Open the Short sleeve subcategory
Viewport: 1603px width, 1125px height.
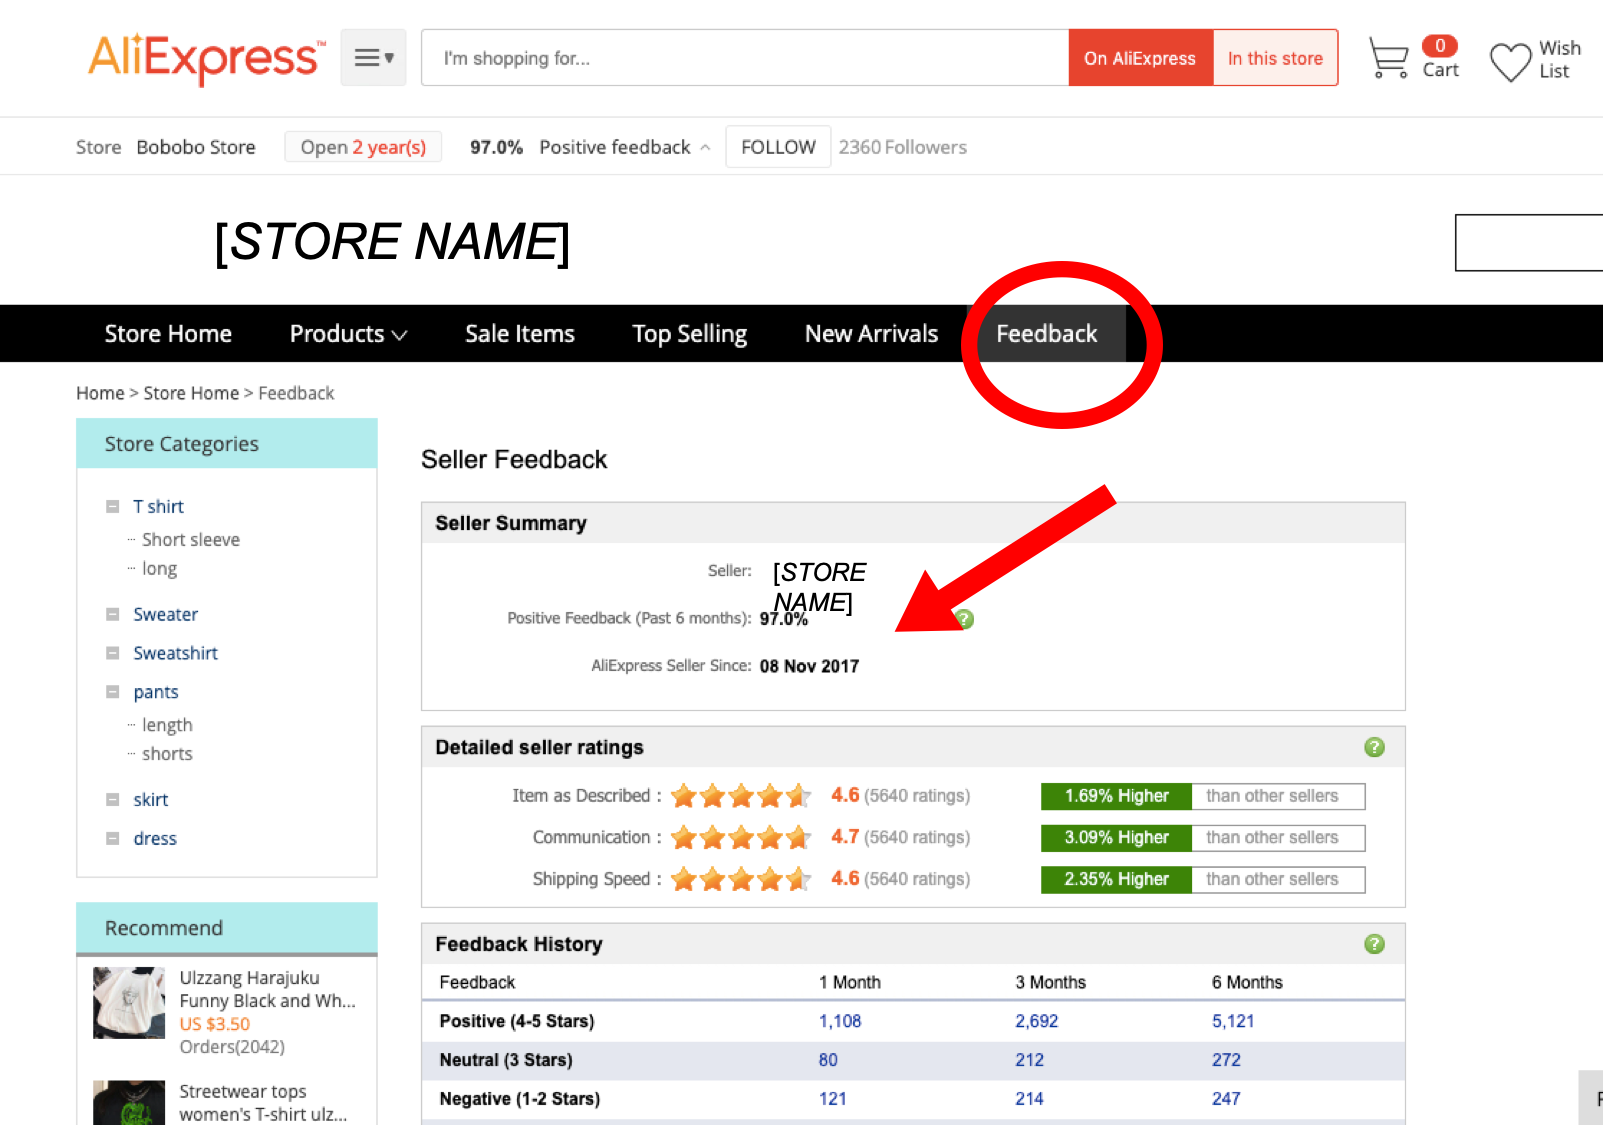click(191, 540)
